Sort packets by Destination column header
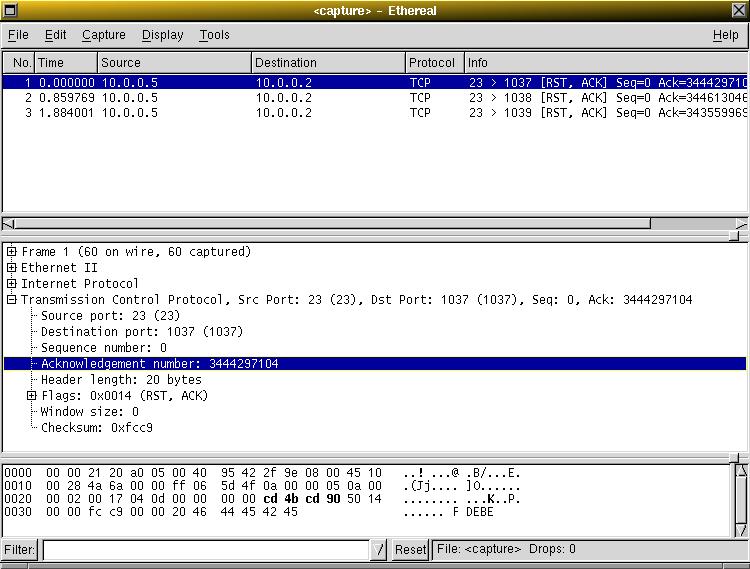The height and width of the screenshot is (569, 750). 329,63
